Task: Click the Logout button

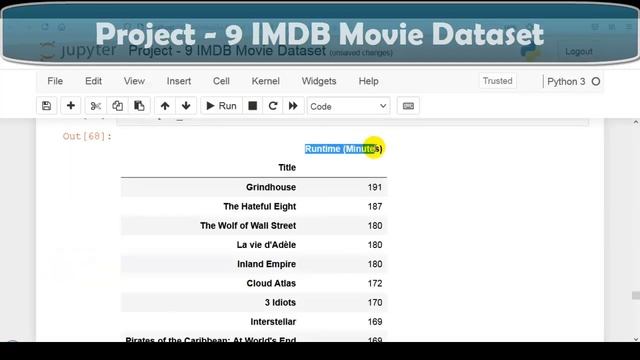Action: 579,51
